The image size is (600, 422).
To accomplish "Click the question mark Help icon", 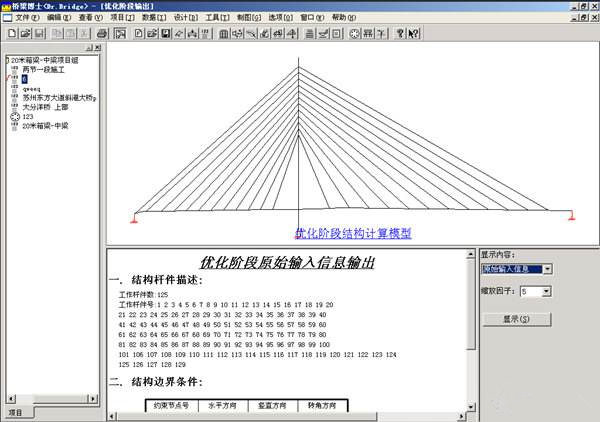I will (400, 34).
